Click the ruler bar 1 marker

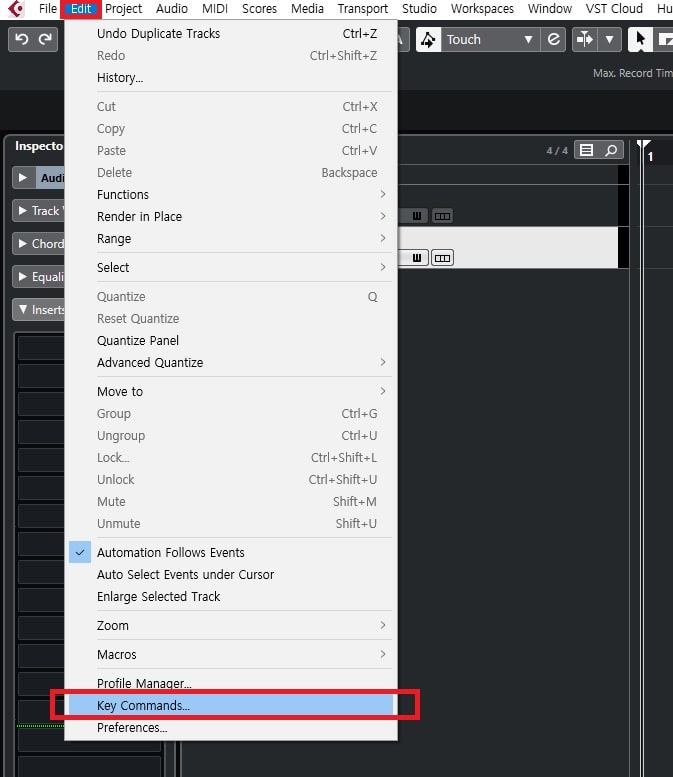650,157
